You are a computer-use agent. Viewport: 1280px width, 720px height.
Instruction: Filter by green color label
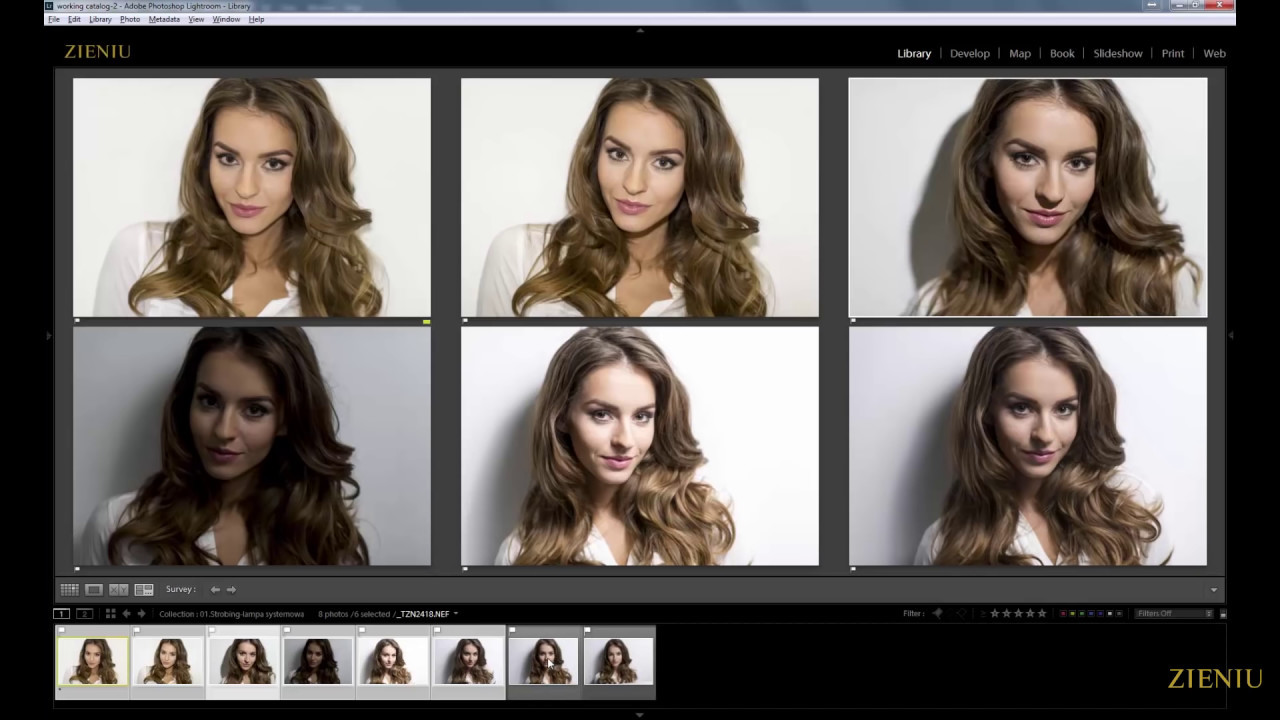click(x=1082, y=614)
